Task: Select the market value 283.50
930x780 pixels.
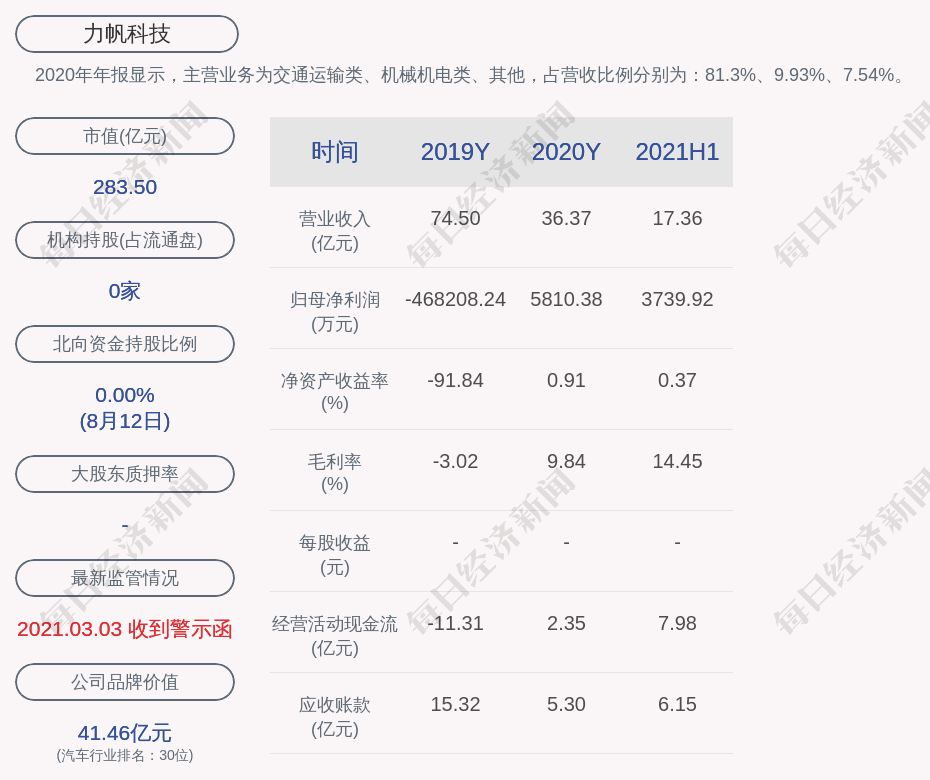Action: pyautogui.click(x=125, y=187)
